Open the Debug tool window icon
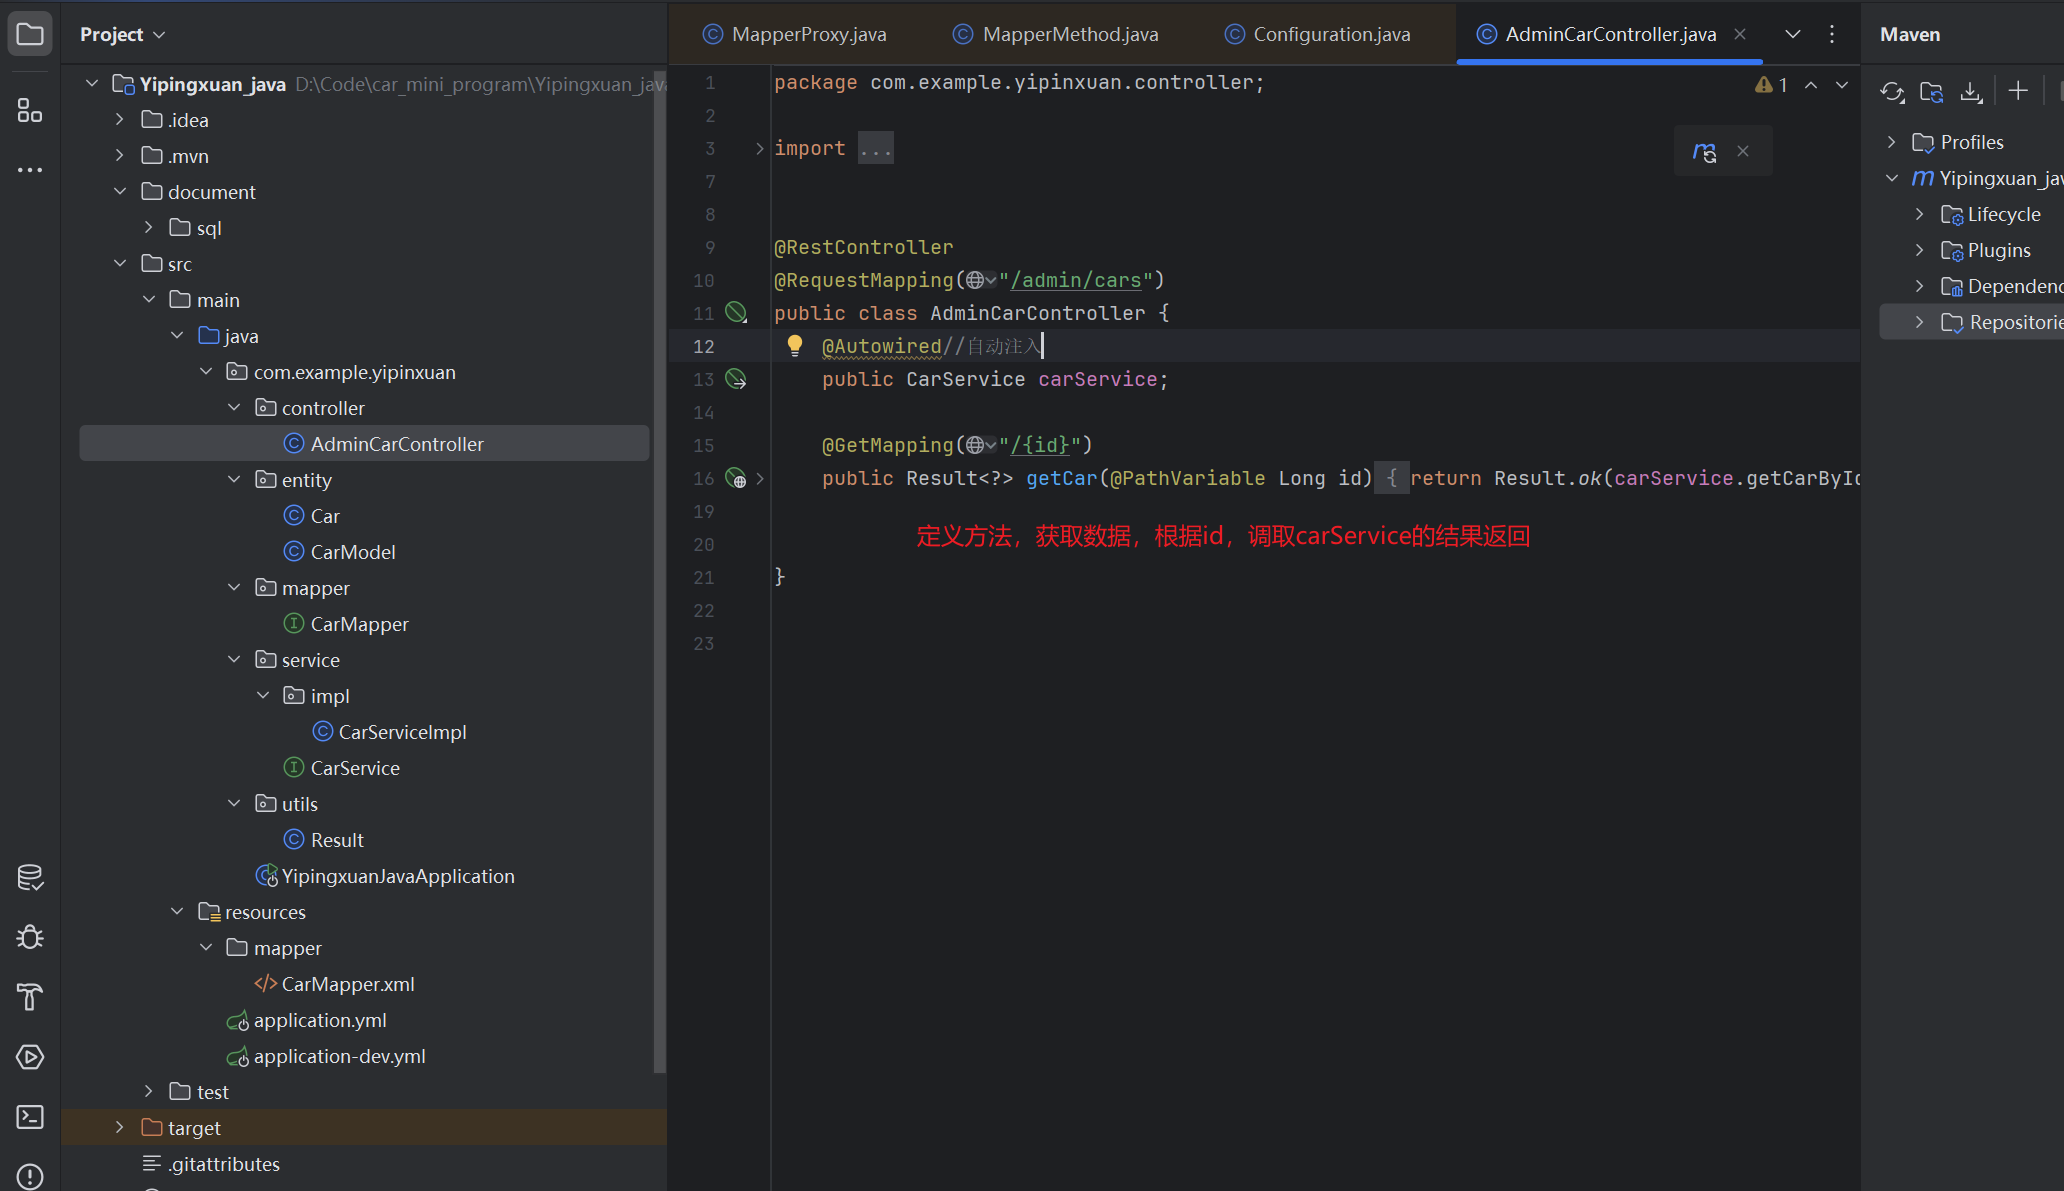The height and width of the screenshot is (1191, 2064). 30,937
